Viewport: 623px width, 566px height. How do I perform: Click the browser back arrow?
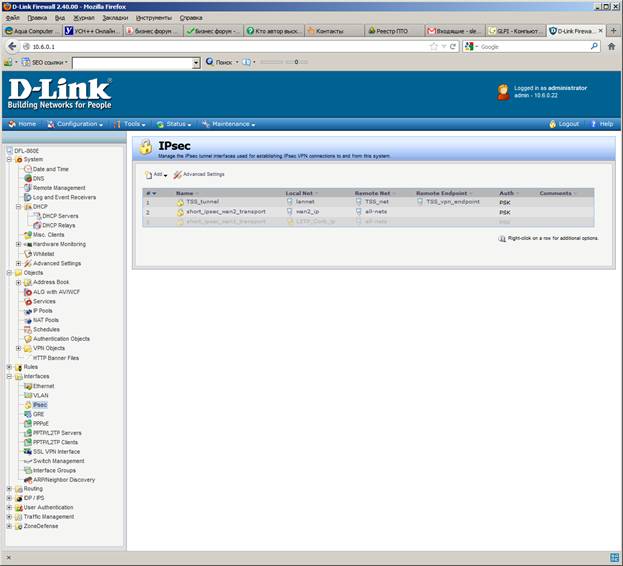pyautogui.click(x=12, y=46)
